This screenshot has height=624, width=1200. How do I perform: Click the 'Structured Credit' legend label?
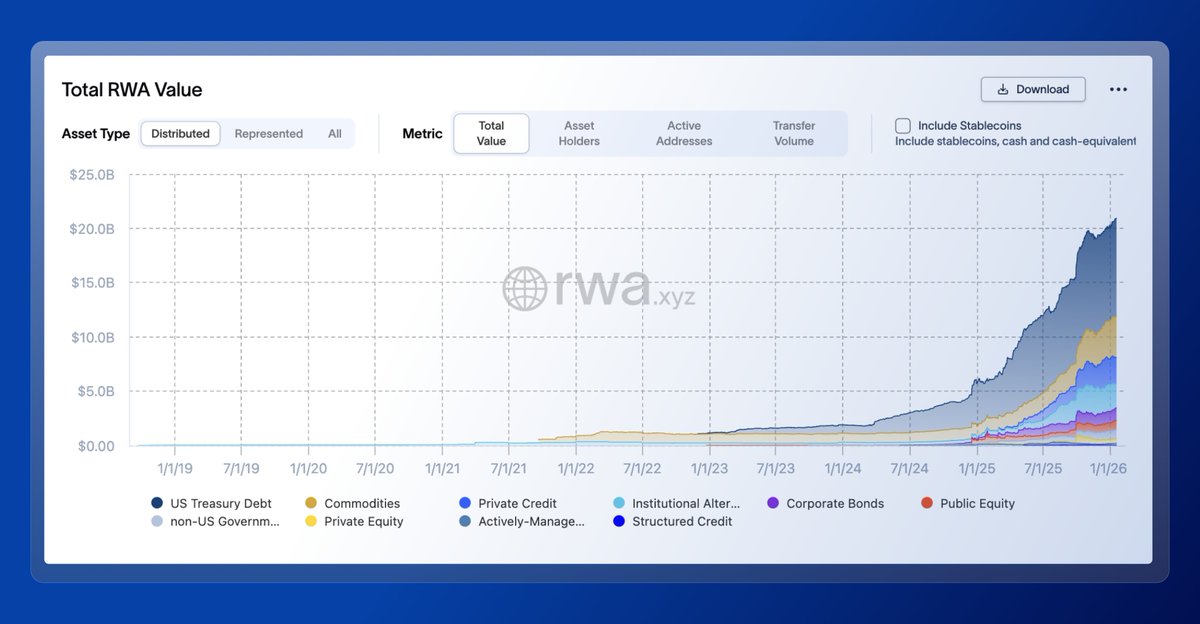coord(682,522)
